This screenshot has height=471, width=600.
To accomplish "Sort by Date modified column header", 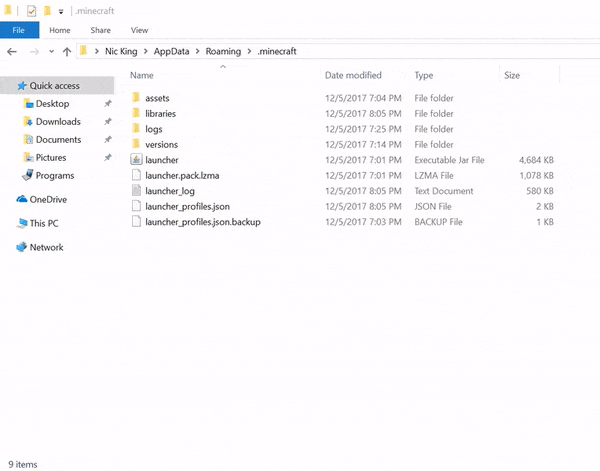I will coord(353,75).
